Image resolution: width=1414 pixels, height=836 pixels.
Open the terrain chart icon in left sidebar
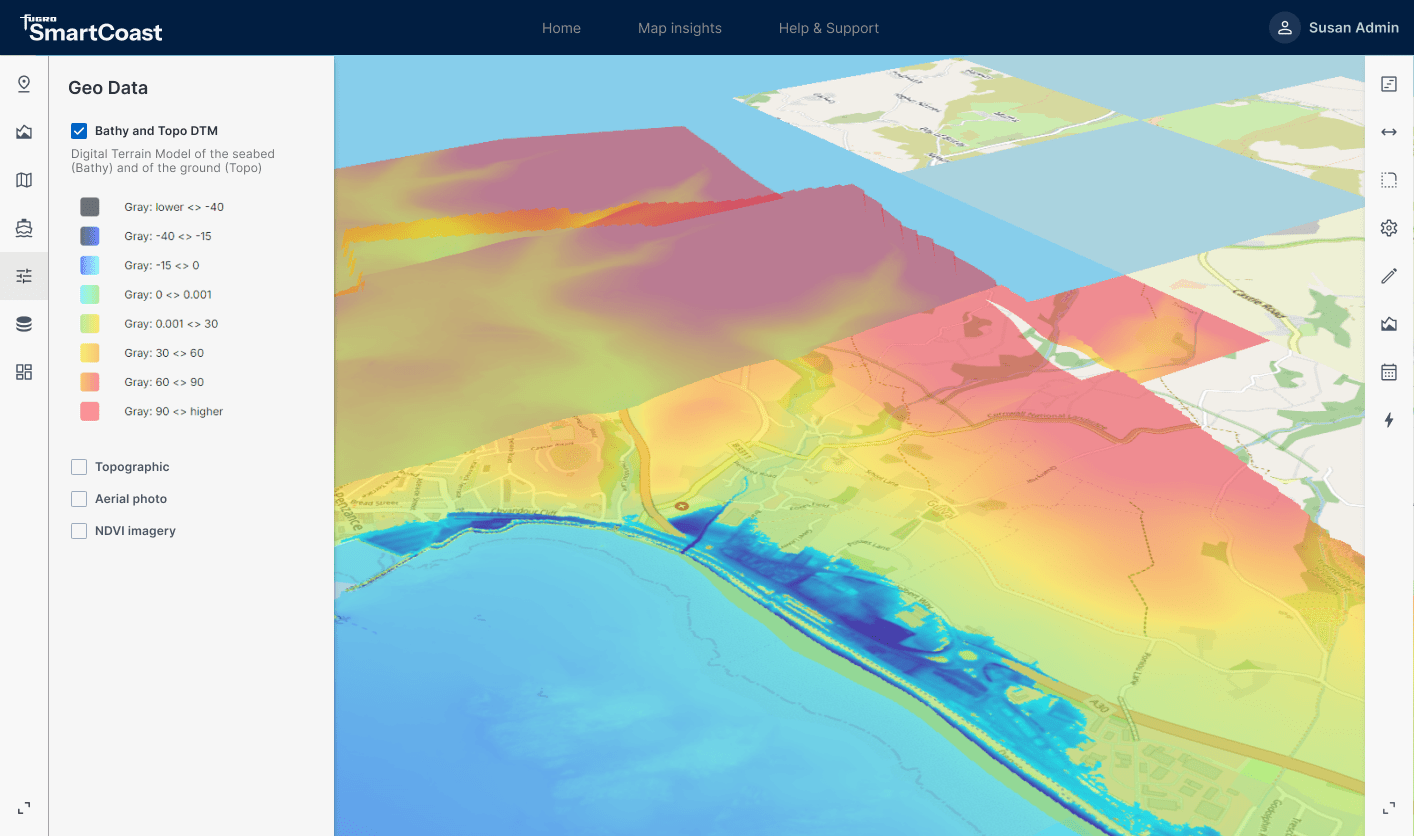tap(24, 132)
